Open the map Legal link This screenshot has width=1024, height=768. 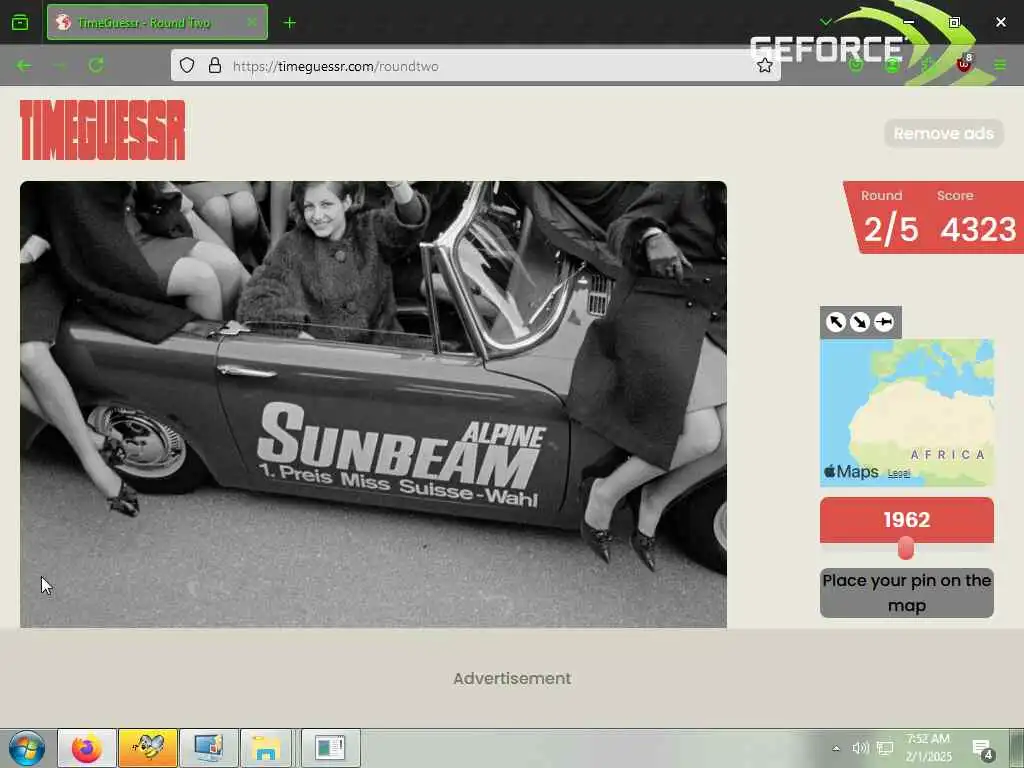(899, 473)
